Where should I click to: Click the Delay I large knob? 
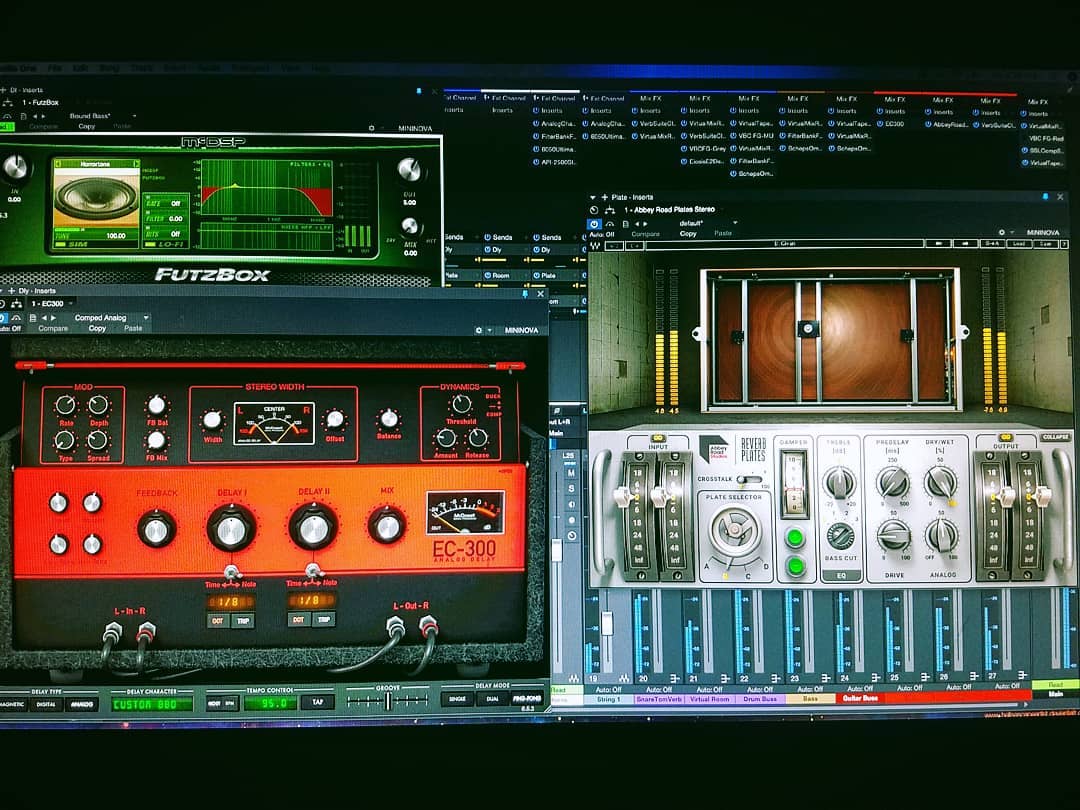point(231,527)
